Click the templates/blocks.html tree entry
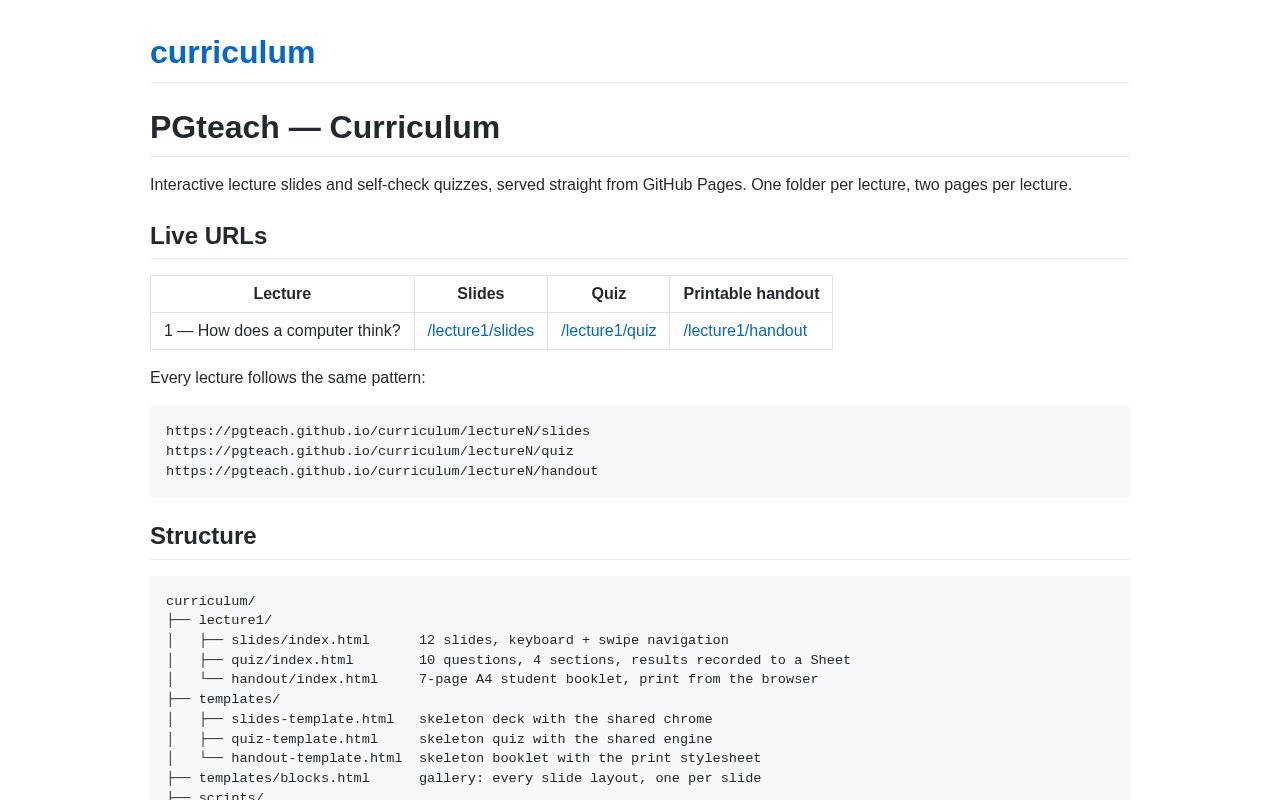The height and width of the screenshot is (800, 1280). click(284, 779)
